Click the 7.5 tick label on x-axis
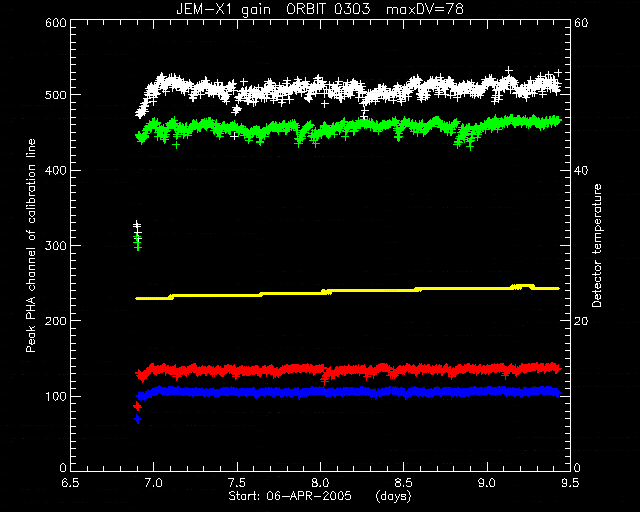Viewport: 640px width, 512px height. click(237, 483)
